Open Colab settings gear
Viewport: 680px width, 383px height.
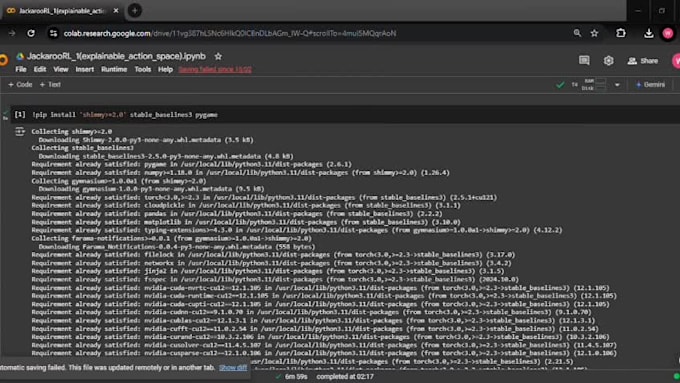(x=608, y=61)
